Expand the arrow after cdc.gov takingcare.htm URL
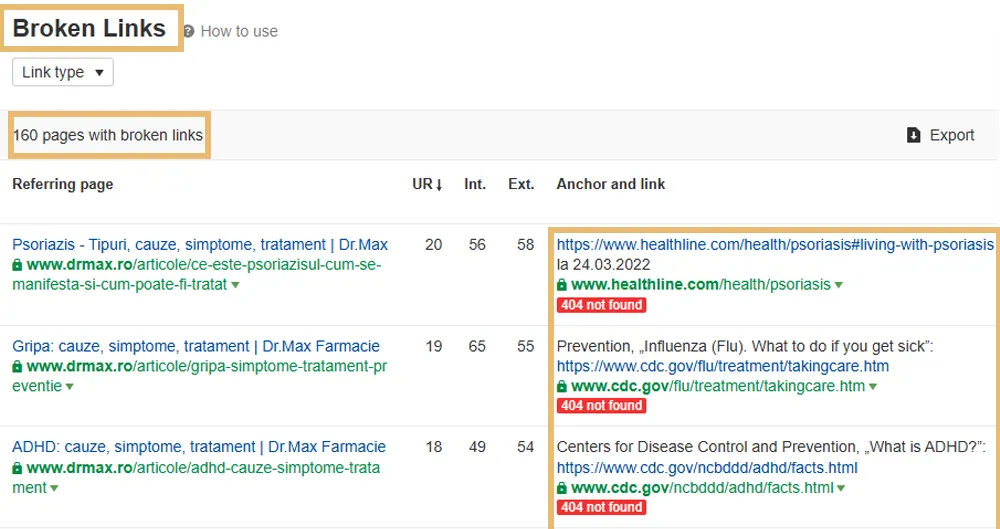The width and height of the screenshot is (1000, 529). 873,387
